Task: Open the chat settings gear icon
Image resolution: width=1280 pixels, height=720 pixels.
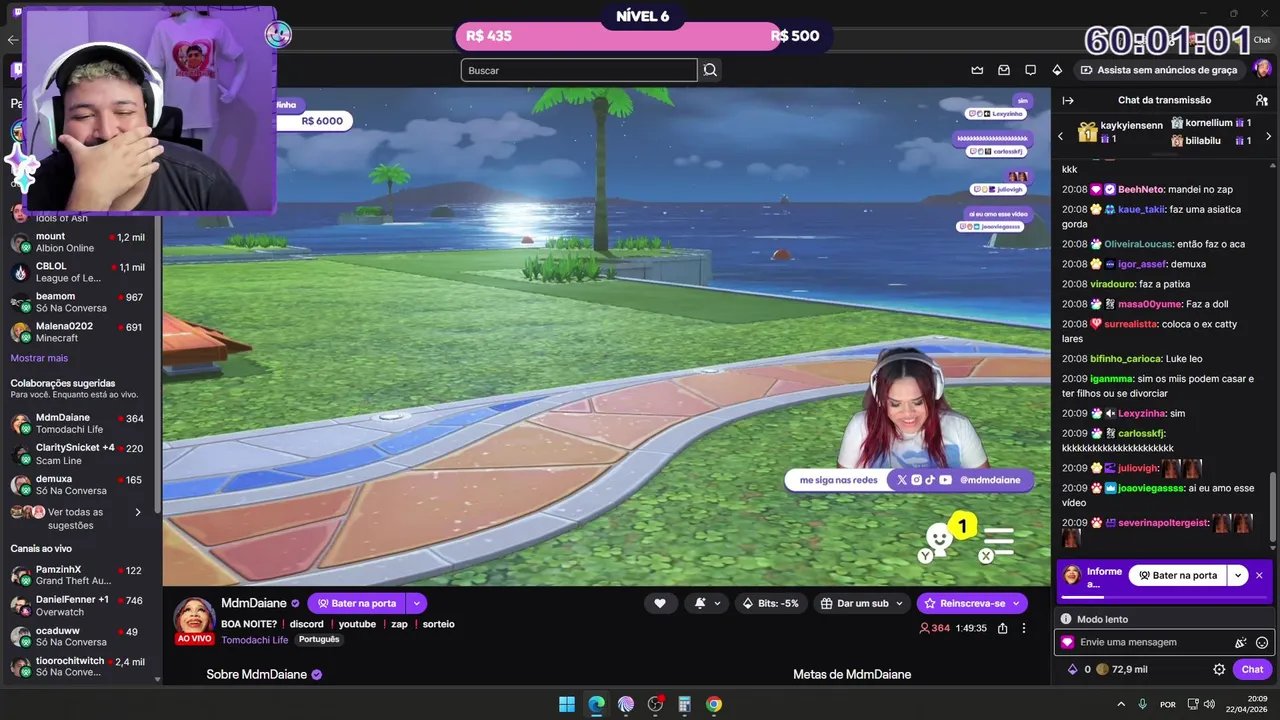Action: coord(1219,669)
